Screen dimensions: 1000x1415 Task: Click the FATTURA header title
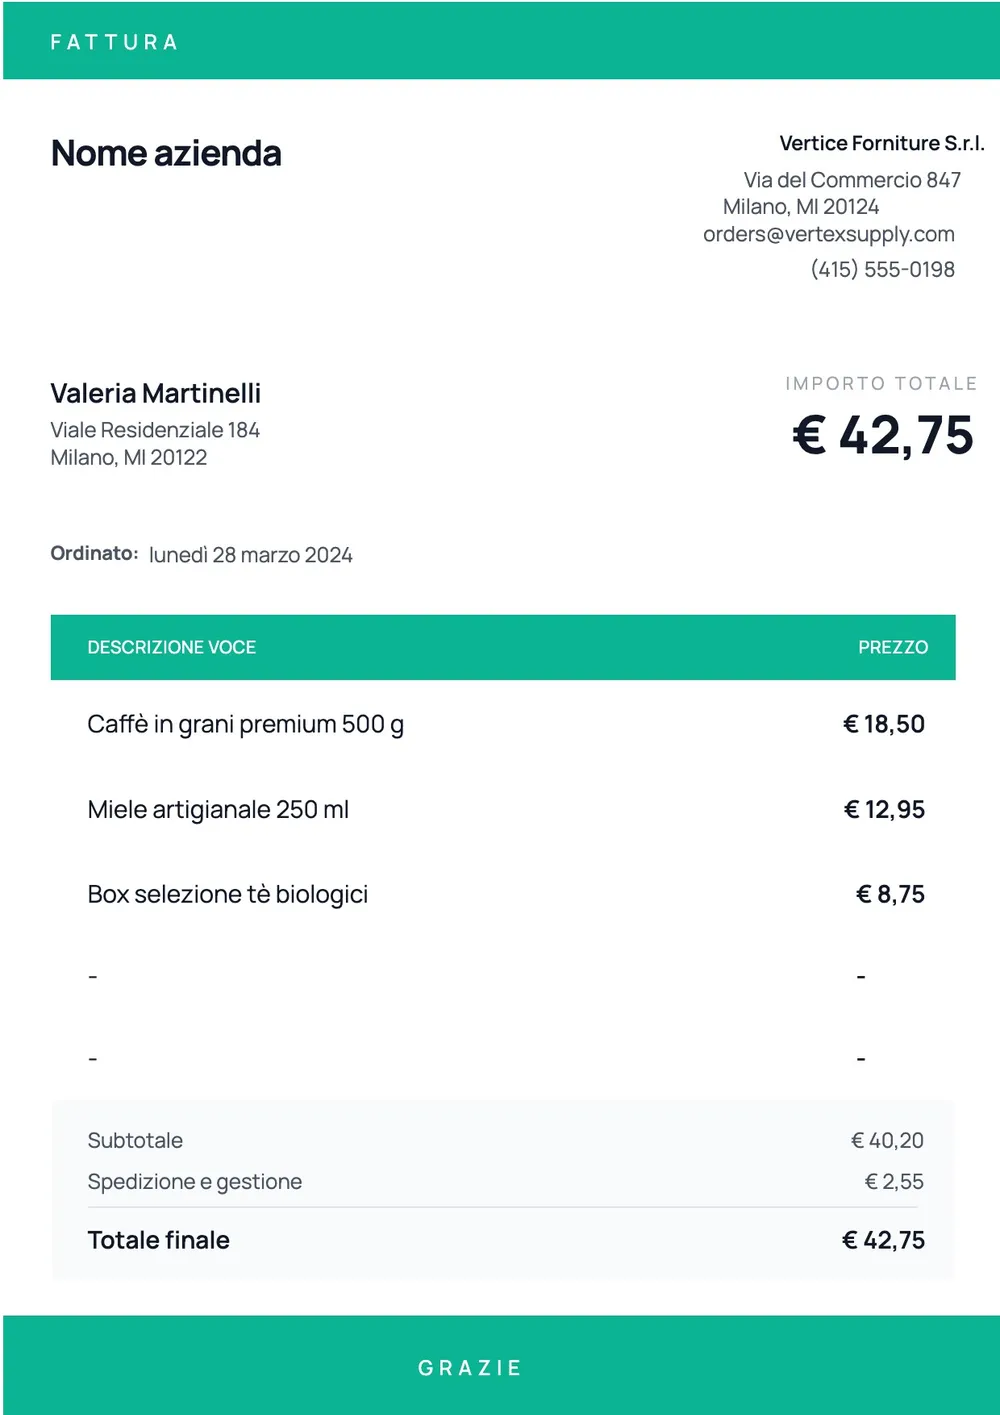click(114, 42)
